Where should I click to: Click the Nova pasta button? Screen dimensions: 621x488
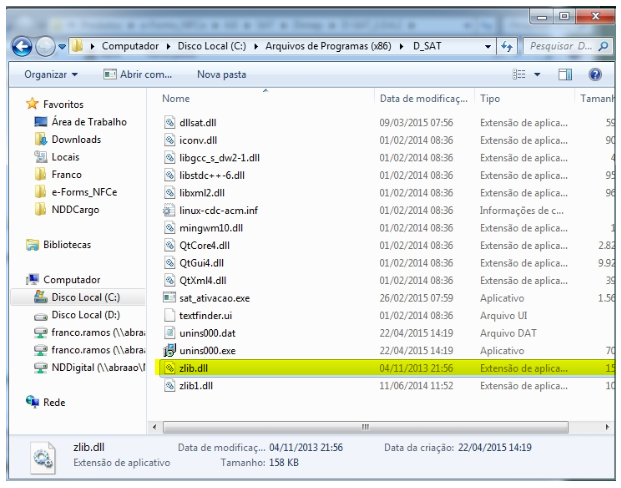tap(222, 75)
